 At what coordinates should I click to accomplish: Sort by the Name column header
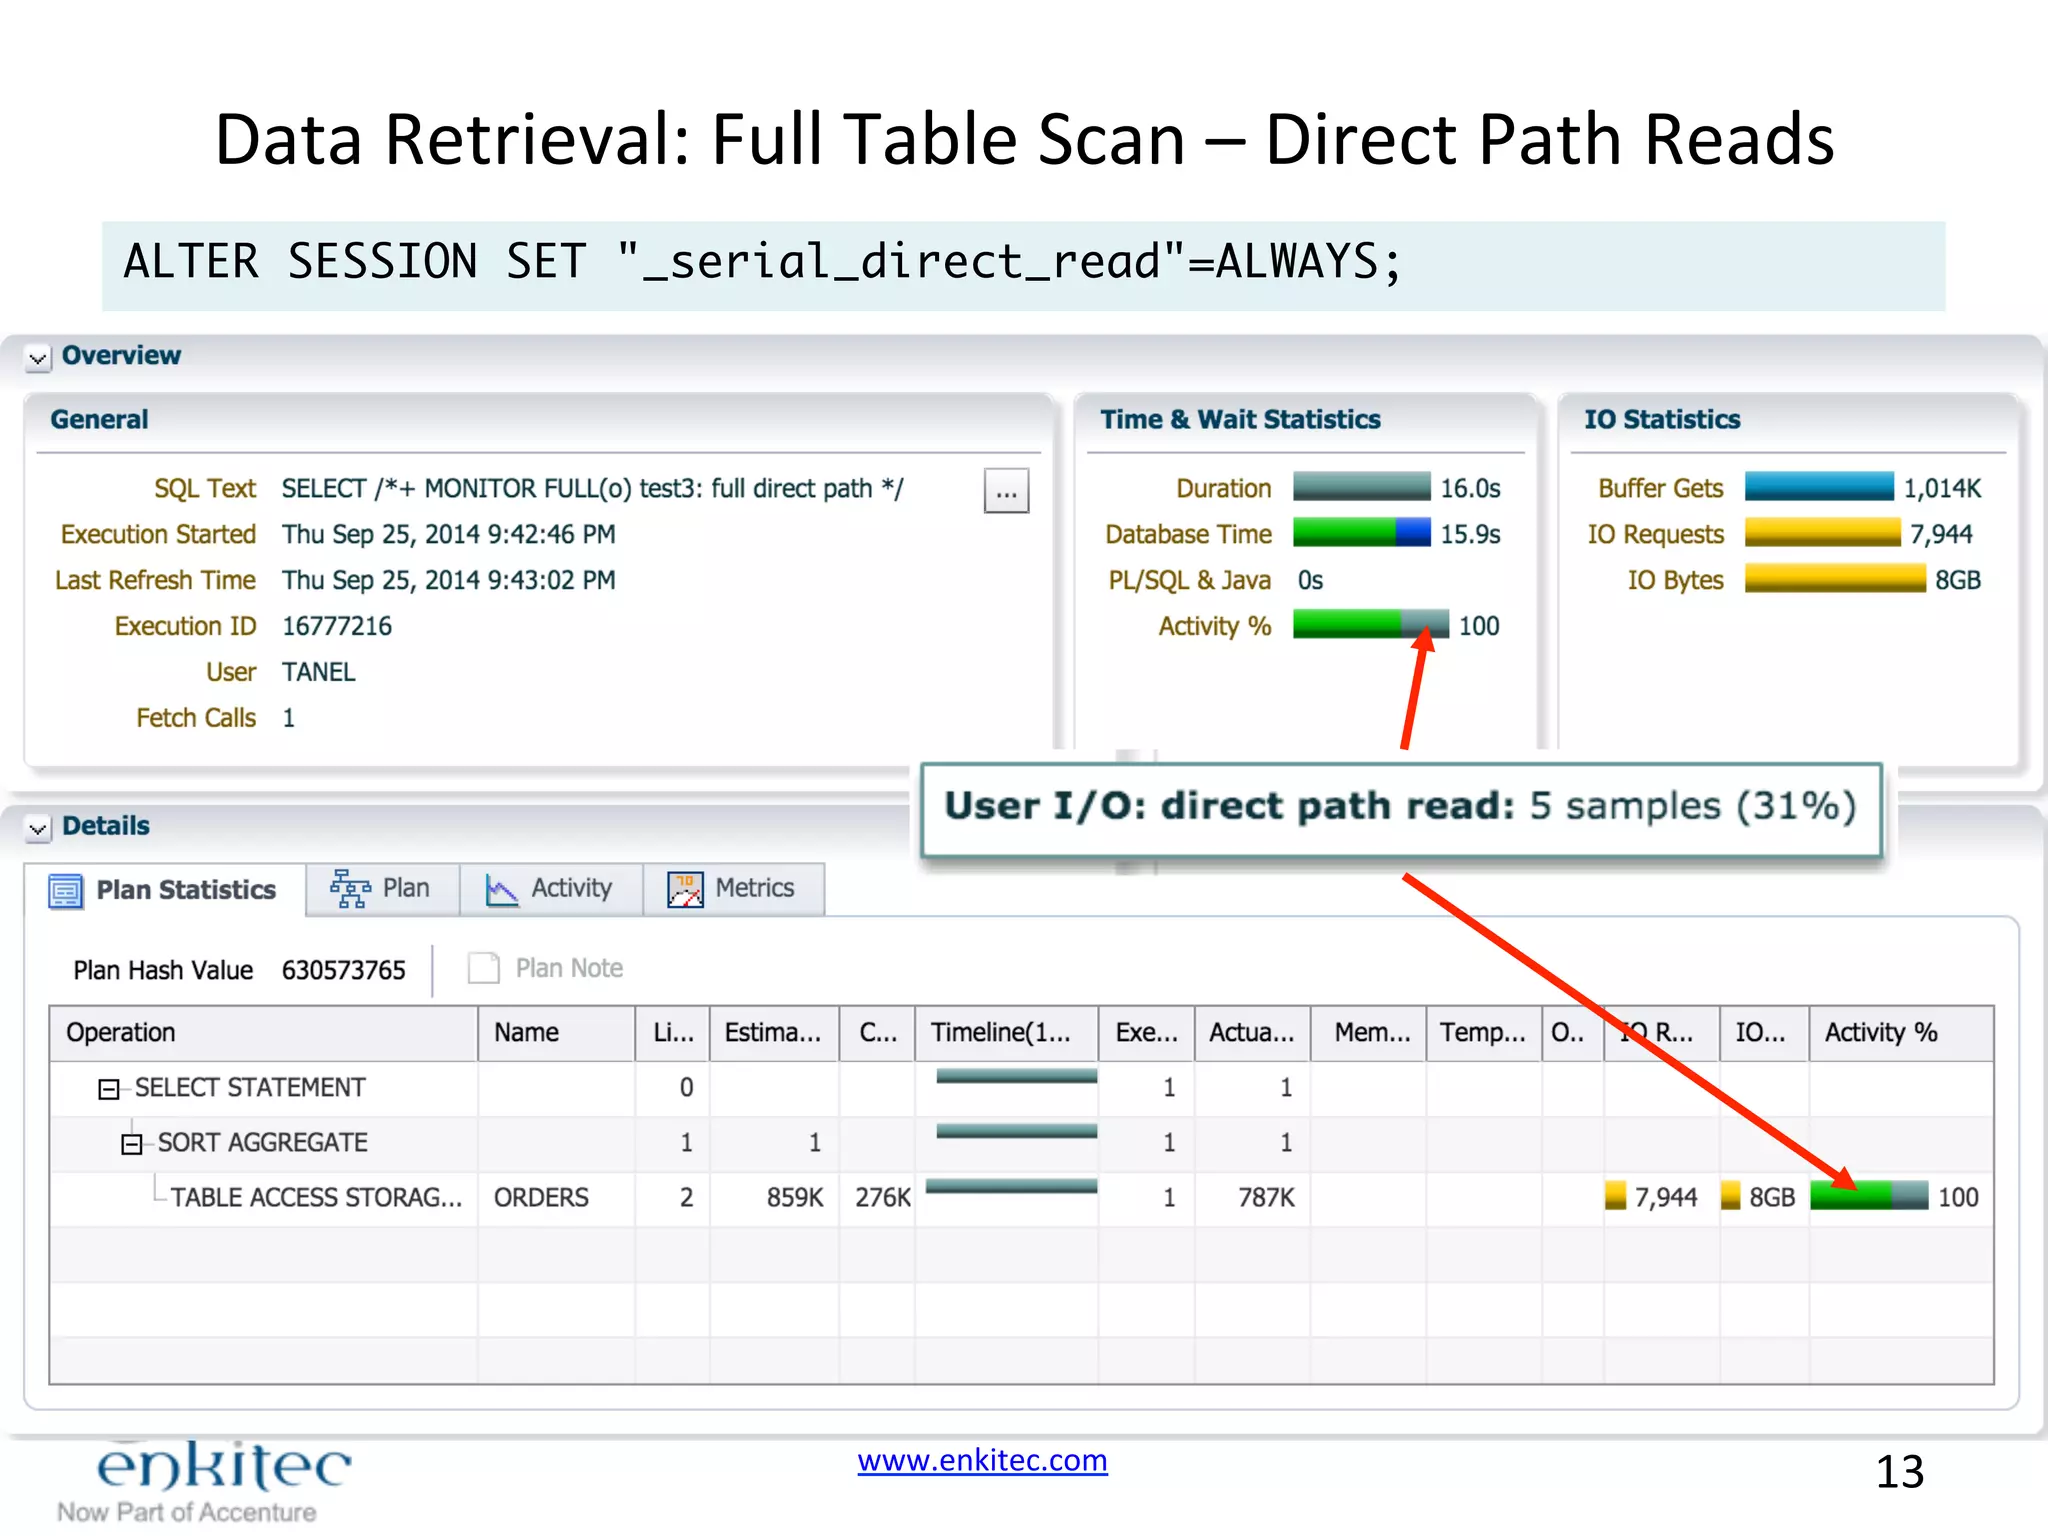[556, 1033]
